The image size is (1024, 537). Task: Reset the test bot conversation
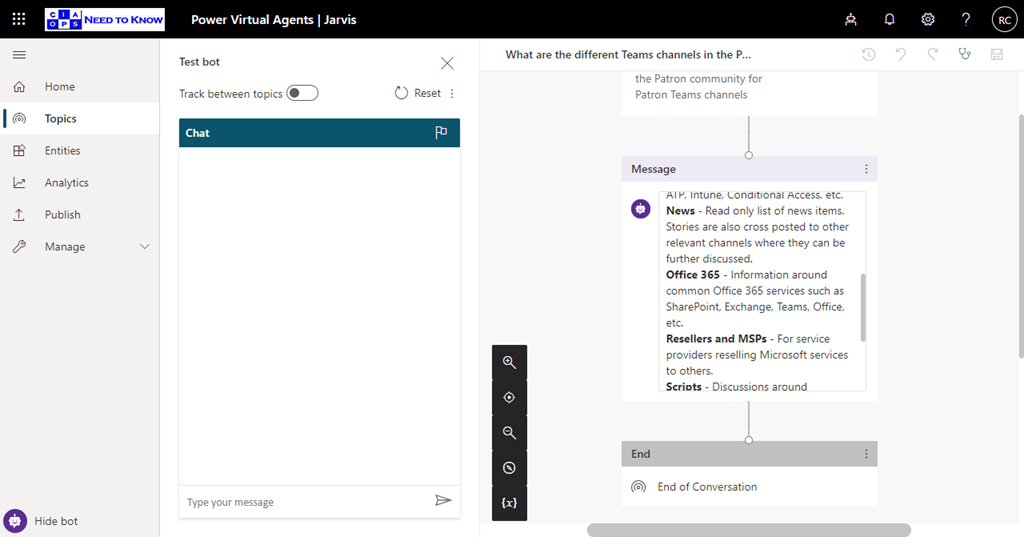(417, 93)
